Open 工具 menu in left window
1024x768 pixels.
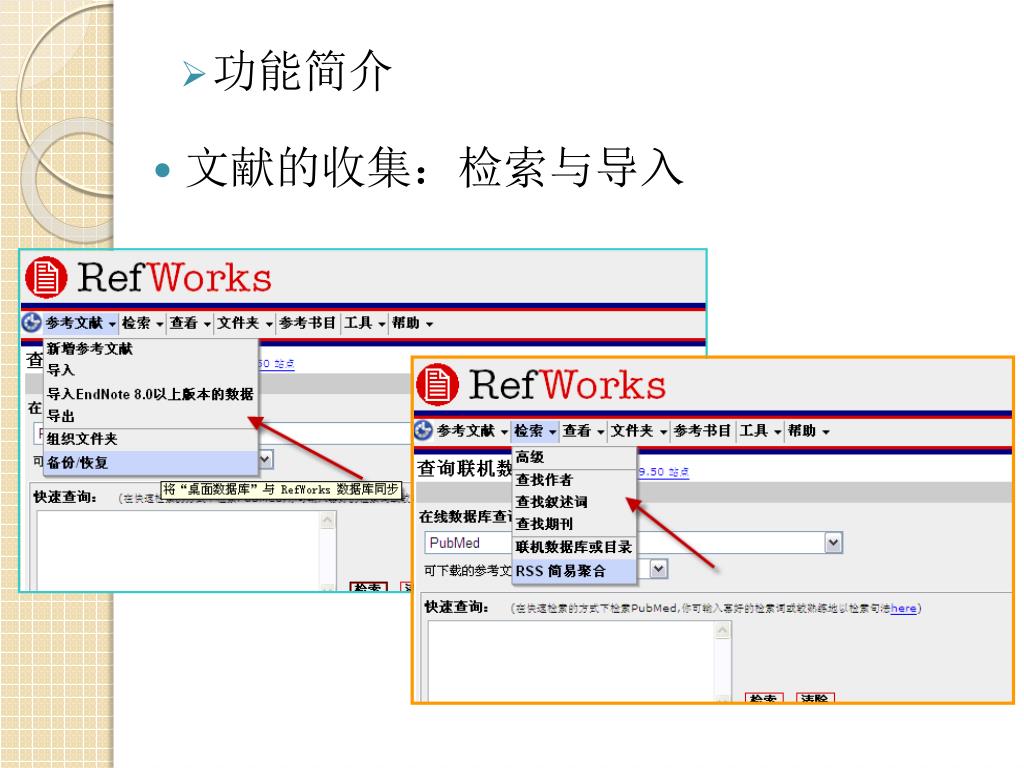pos(364,323)
